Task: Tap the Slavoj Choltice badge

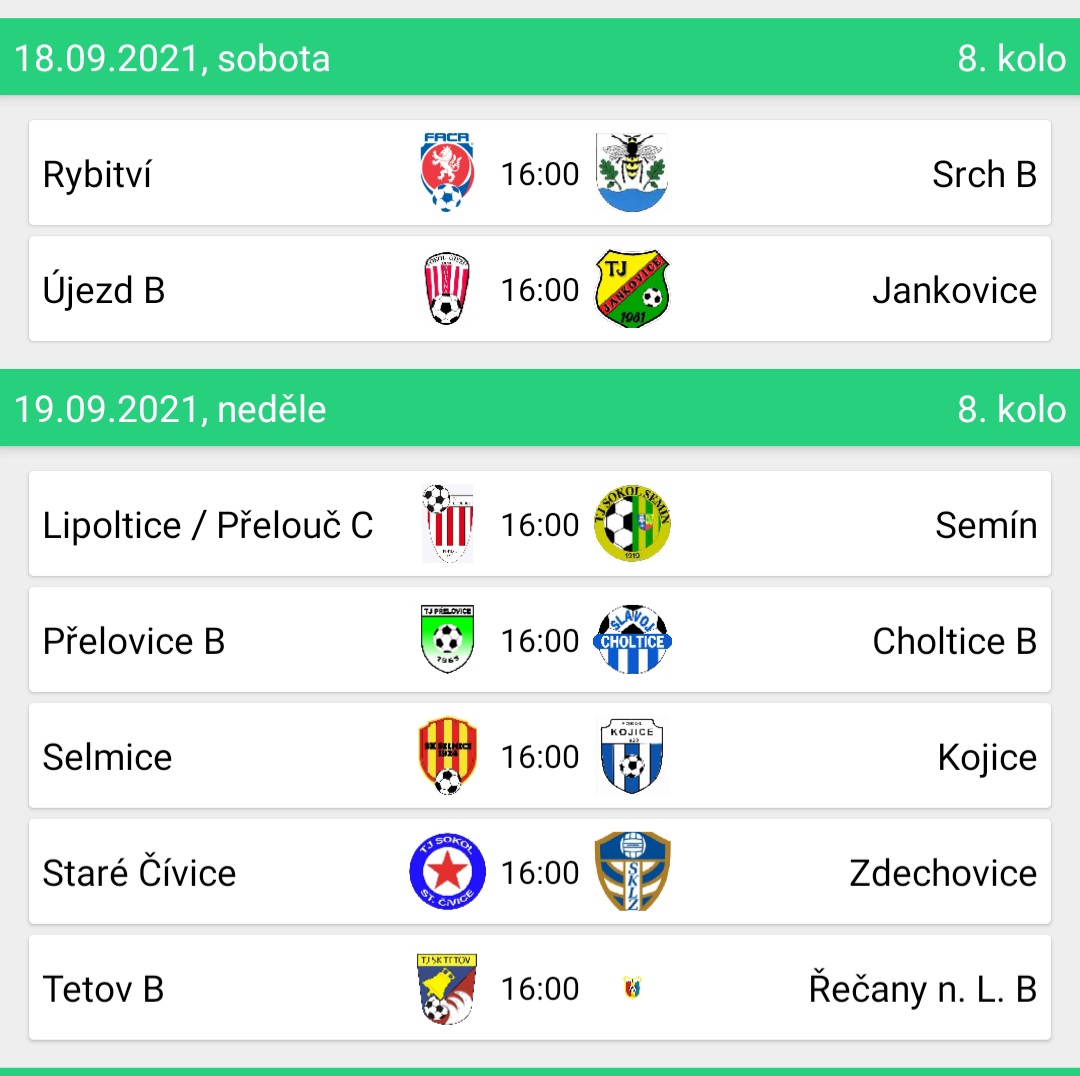Action: [x=632, y=640]
